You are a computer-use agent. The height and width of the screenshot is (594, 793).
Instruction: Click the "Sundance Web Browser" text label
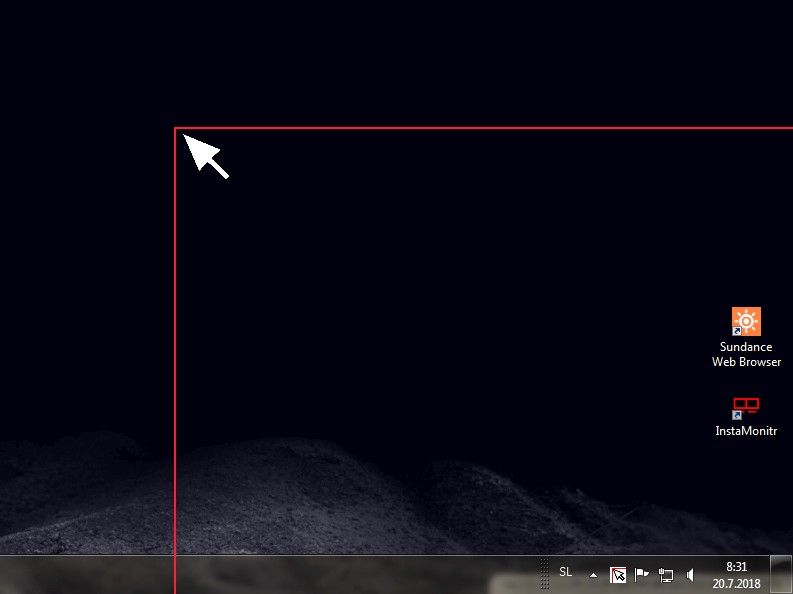coord(746,355)
